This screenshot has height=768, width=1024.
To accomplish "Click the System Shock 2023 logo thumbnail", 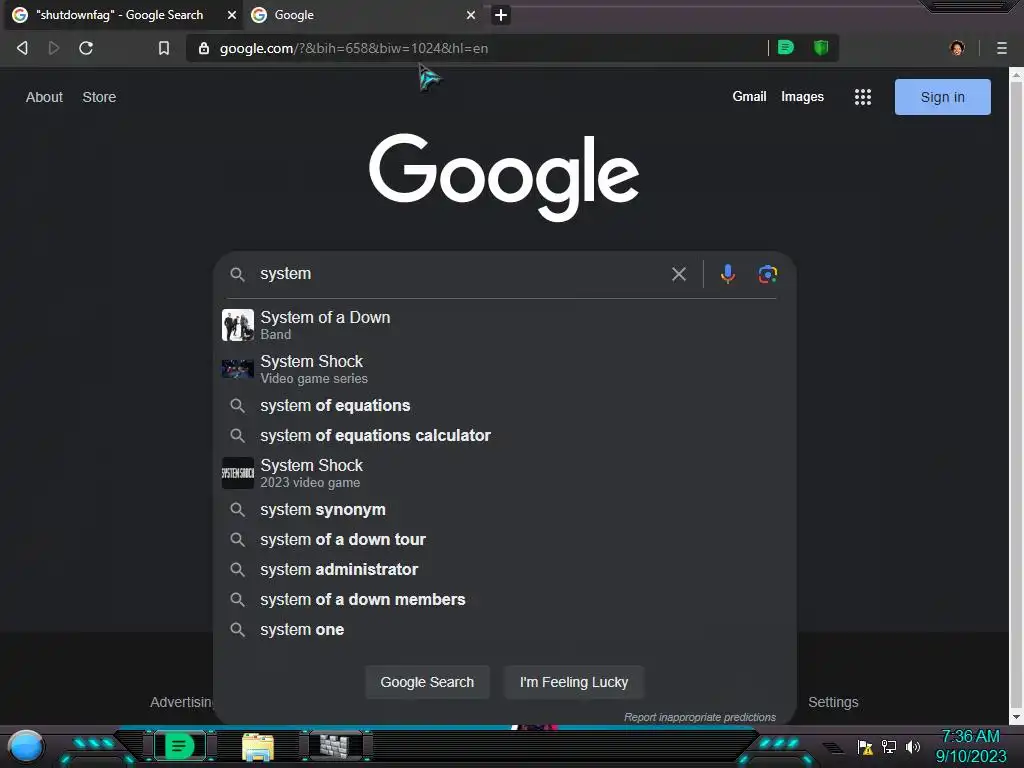I will 238,473.
